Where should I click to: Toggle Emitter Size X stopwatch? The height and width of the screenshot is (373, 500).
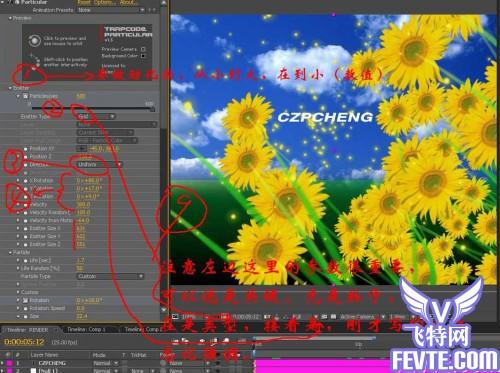[25, 228]
